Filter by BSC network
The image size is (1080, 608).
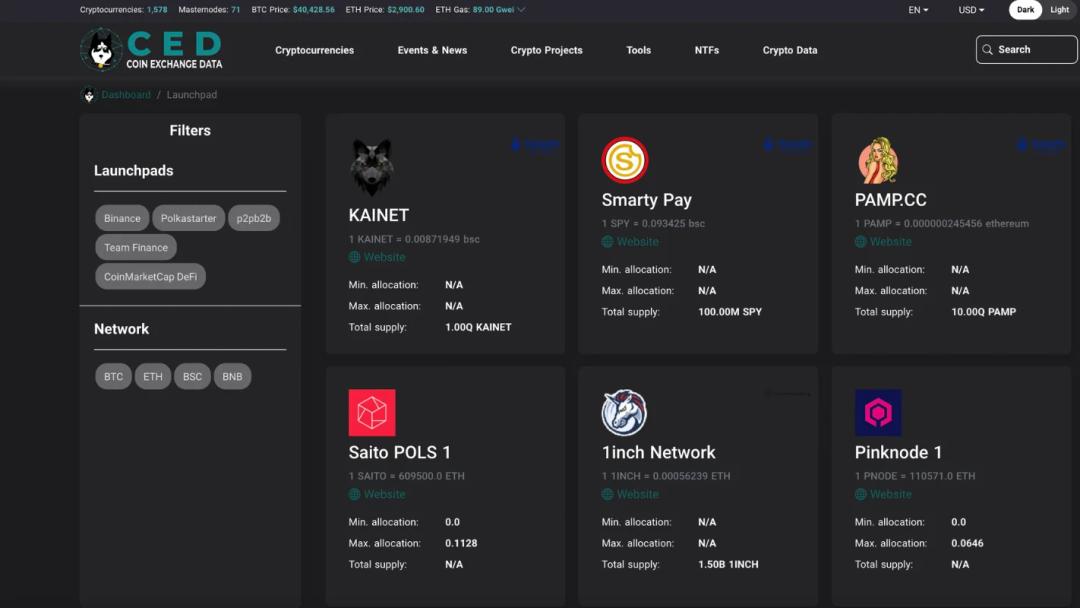tap(192, 377)
